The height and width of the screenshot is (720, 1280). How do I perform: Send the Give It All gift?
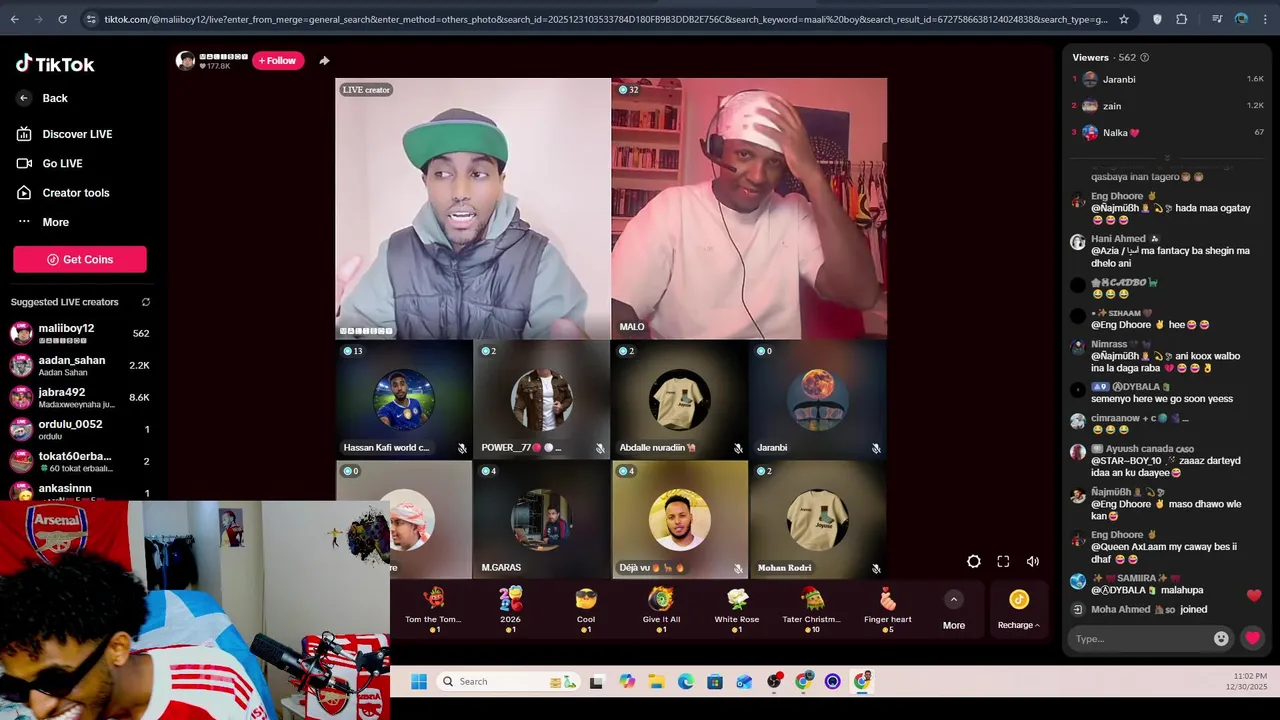pyautogui.click(x=661, y=609)
